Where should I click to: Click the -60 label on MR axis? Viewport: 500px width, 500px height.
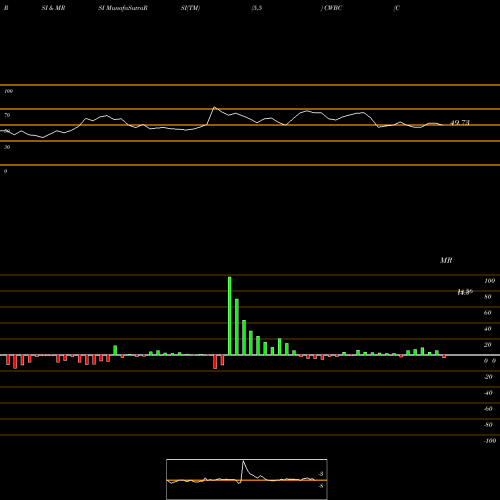coord(488,409)
